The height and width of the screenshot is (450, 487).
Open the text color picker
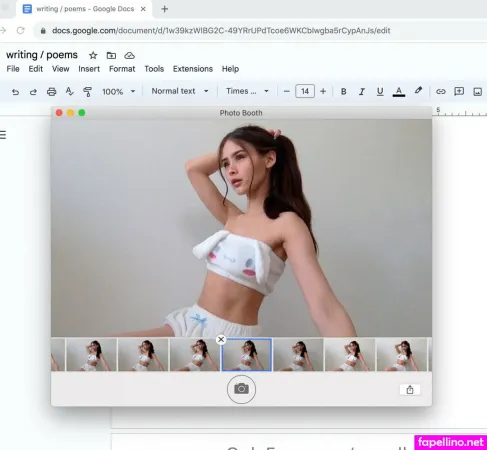click(x=399, y=91)
